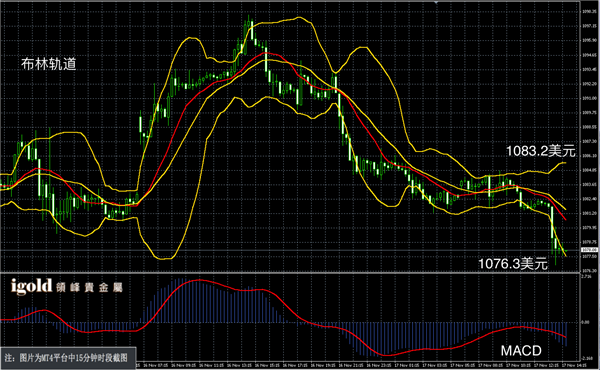Click the MT4 15分钟 note box

[x=68, y=358]
